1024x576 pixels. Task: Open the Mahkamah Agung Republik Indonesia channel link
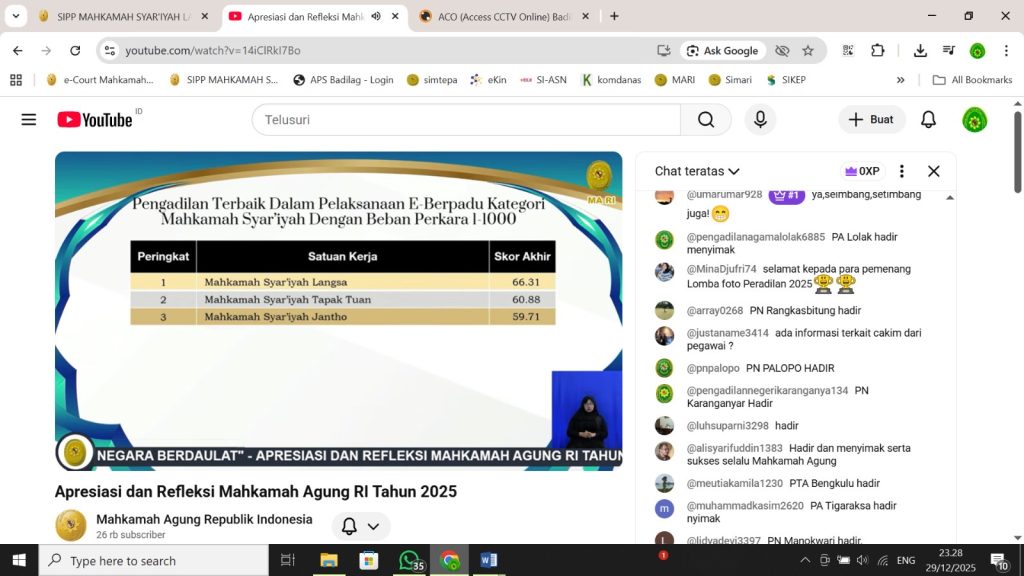(x=204, y=519)
